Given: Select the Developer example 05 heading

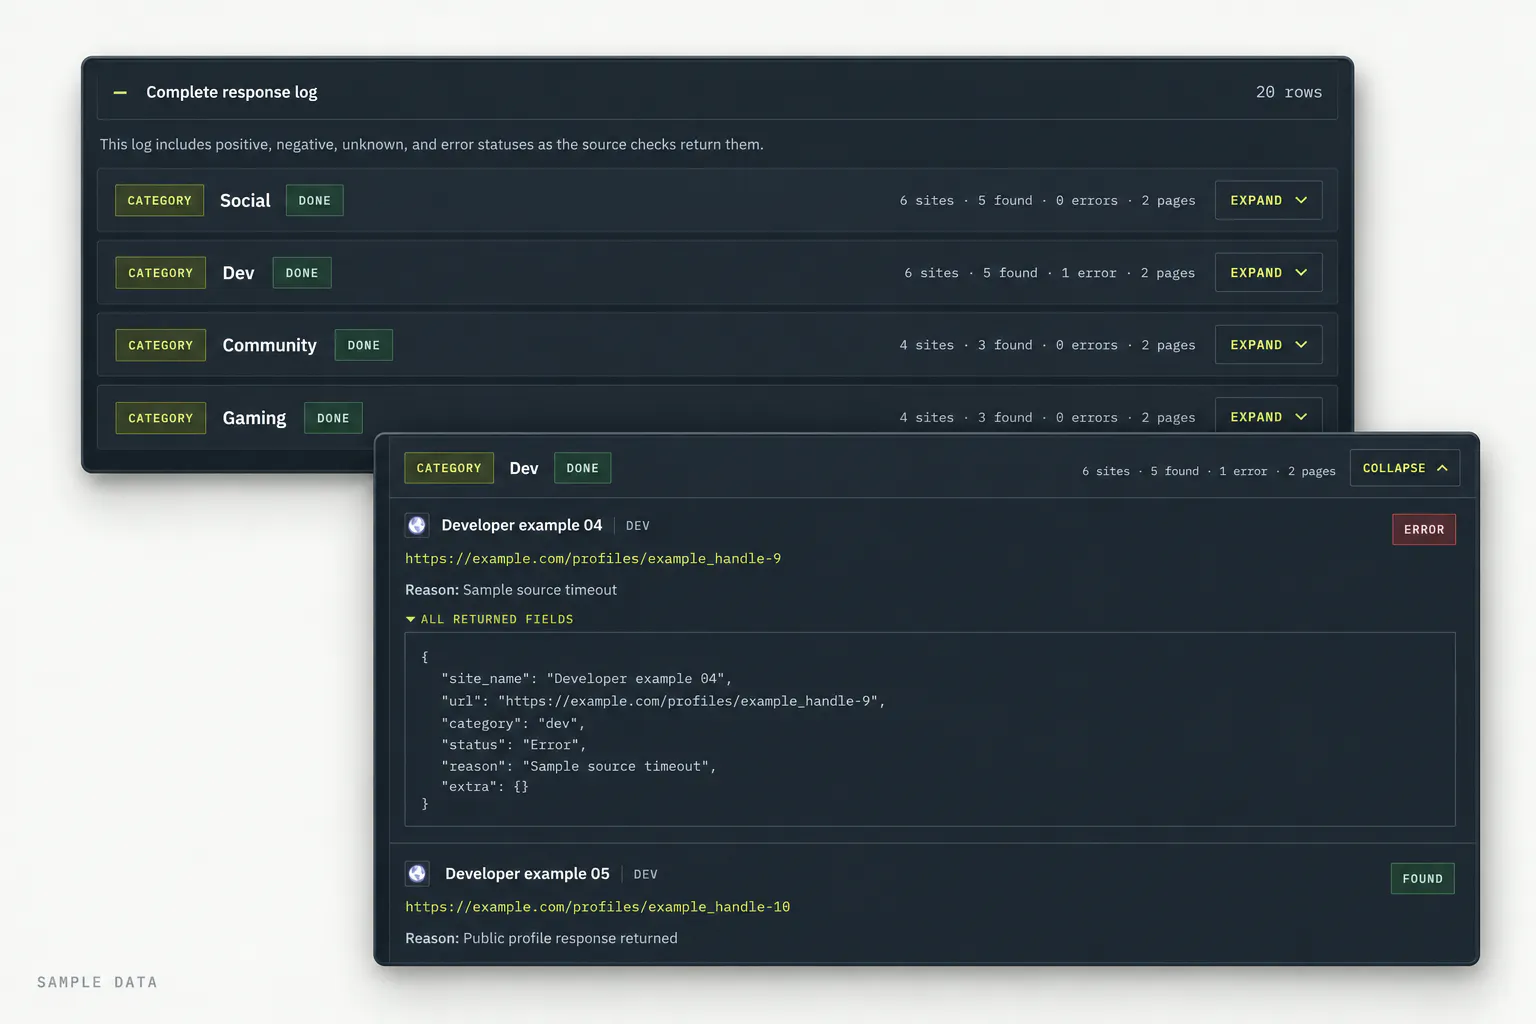Looking at the screenshot, I should point(527,874).
